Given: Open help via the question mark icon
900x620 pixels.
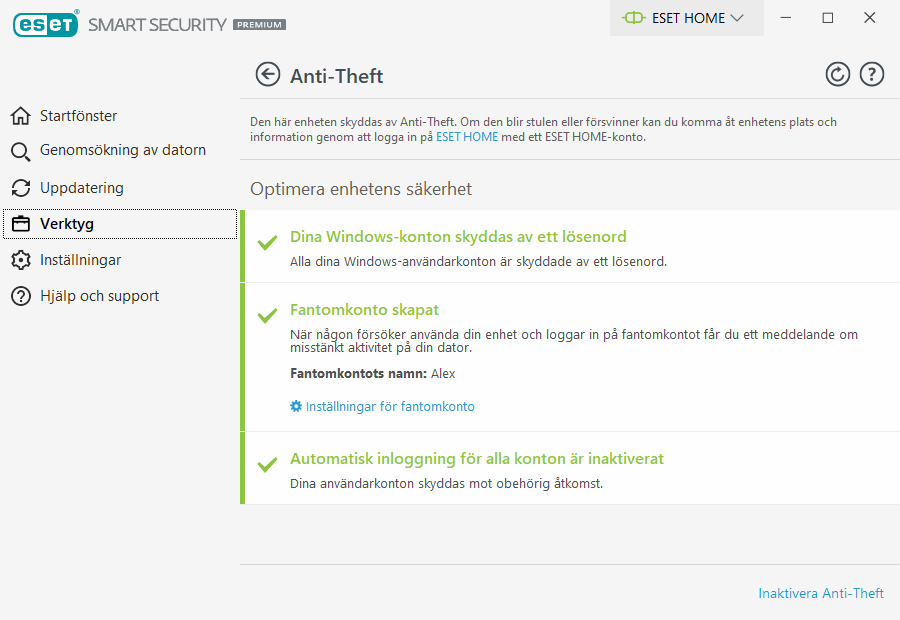Looking at the screenshot, I should (x=872, y=75).
